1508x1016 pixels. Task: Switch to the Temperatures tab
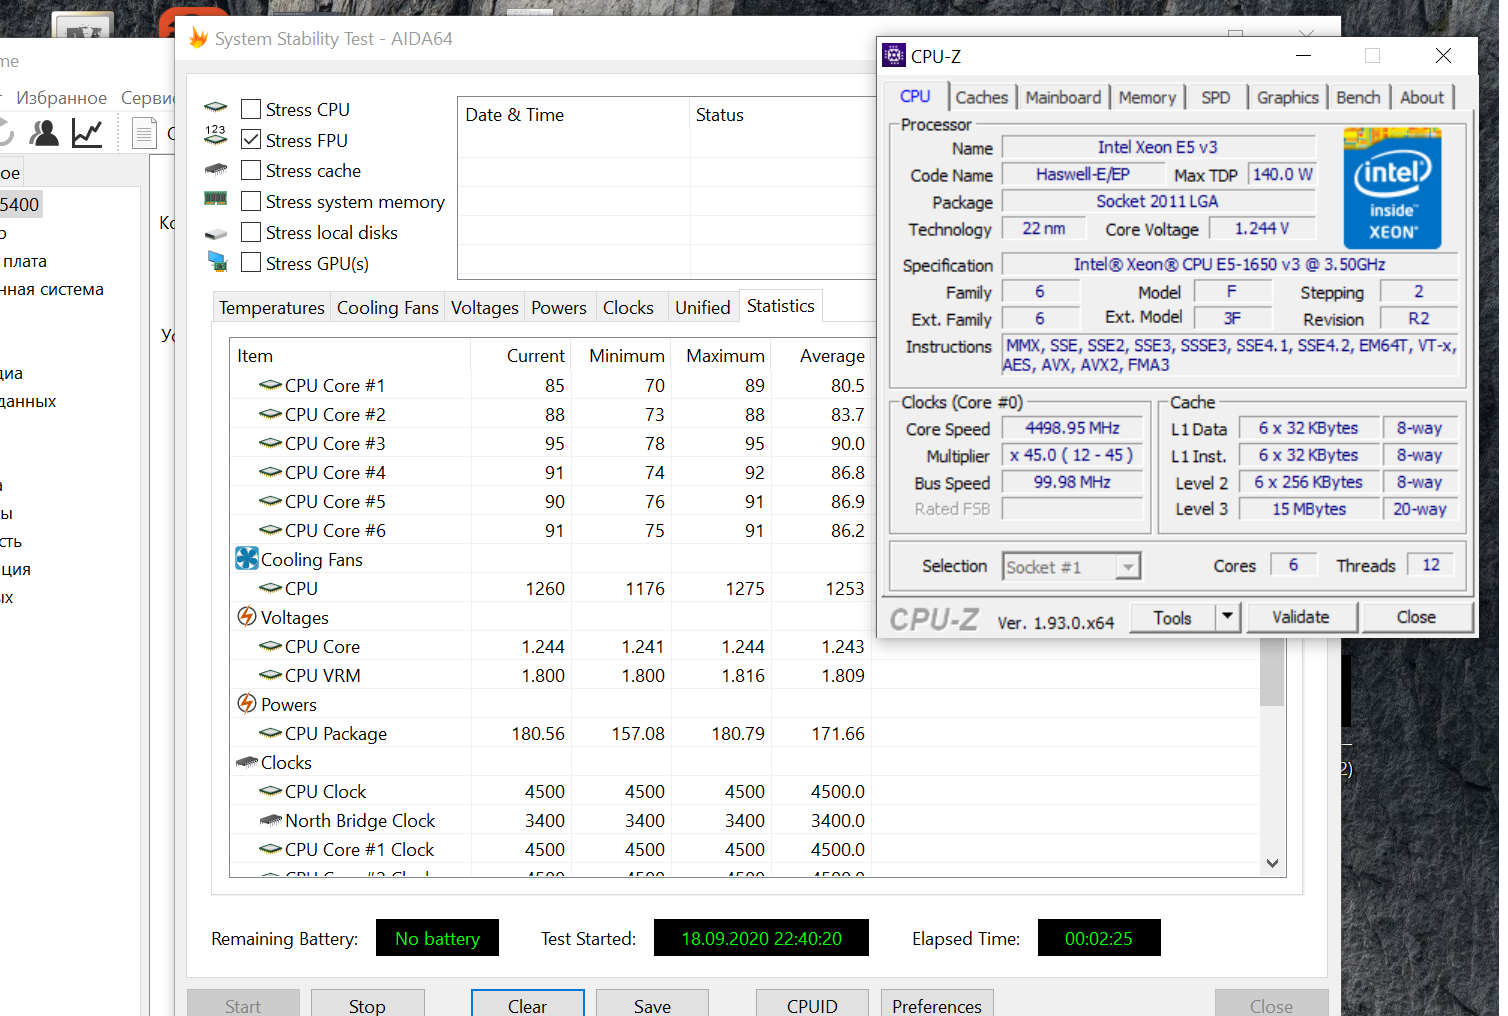click(x=272, y=308)
